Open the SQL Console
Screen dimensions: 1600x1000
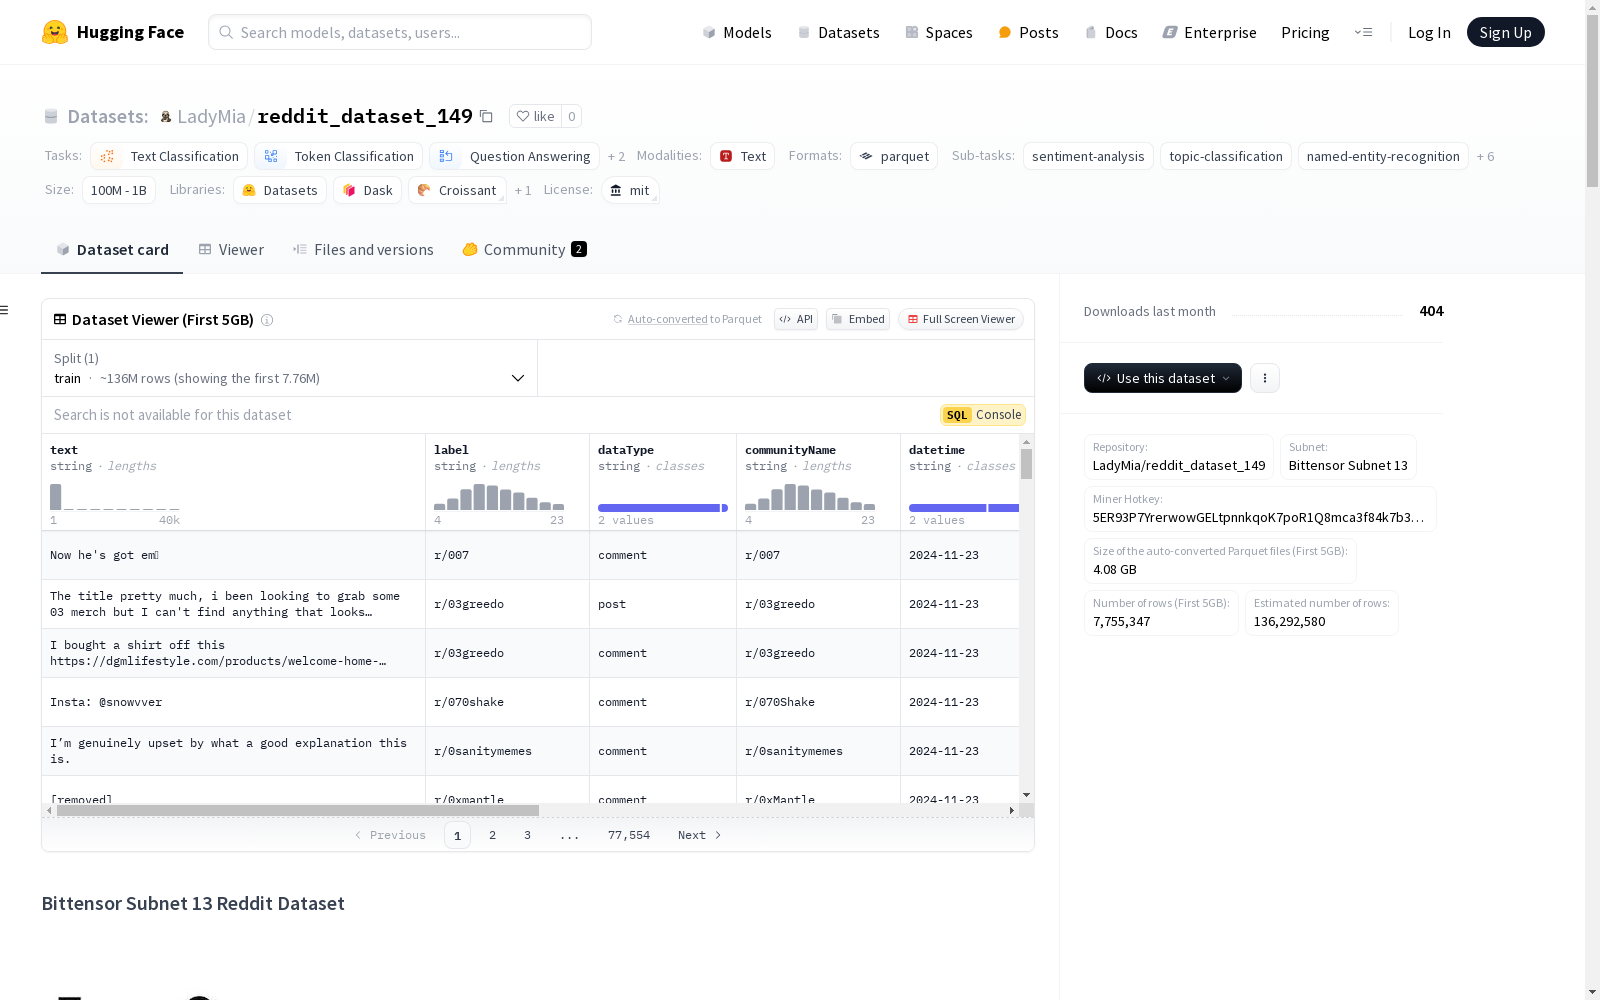pyautogui.click(x=983, y=415)
